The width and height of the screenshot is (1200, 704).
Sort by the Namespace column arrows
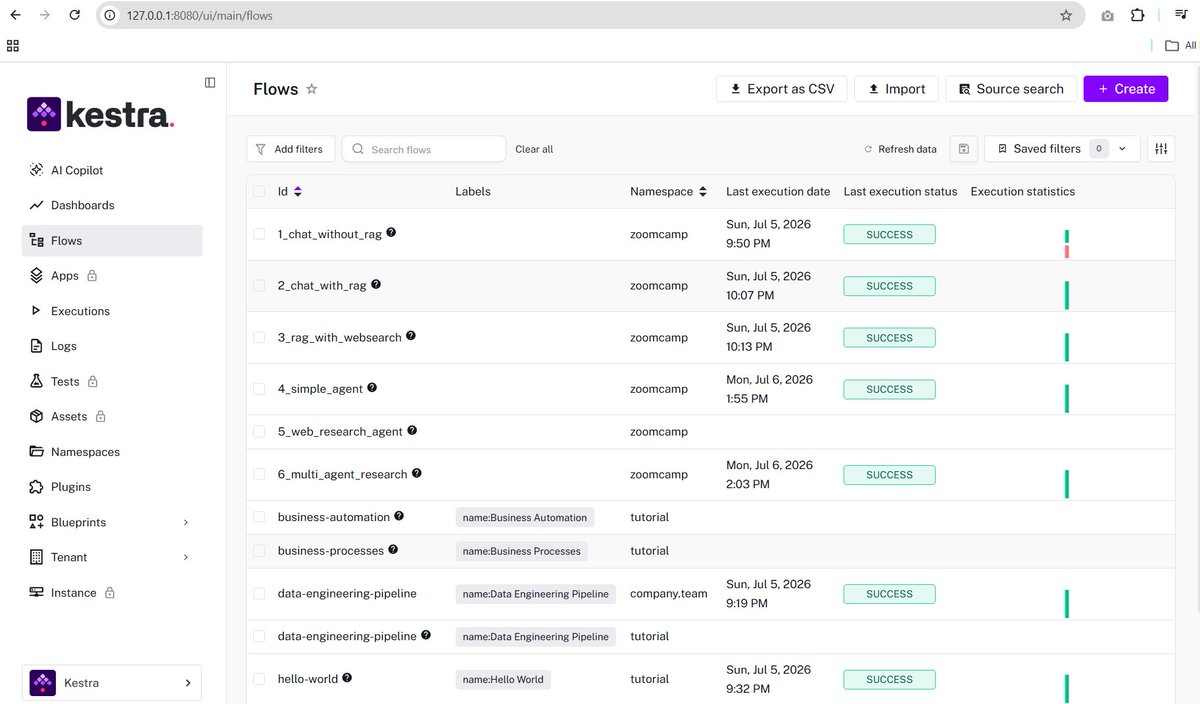(703, 191)
